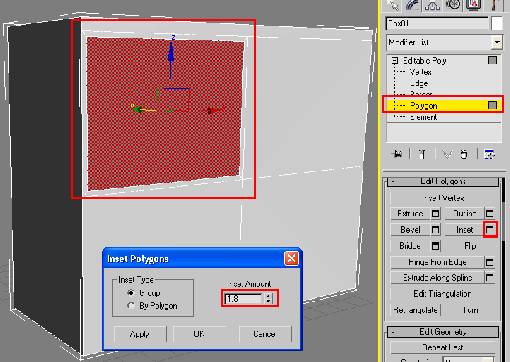Select the Element sub-object level
510x362 pixels.
(x=424, y=117)
